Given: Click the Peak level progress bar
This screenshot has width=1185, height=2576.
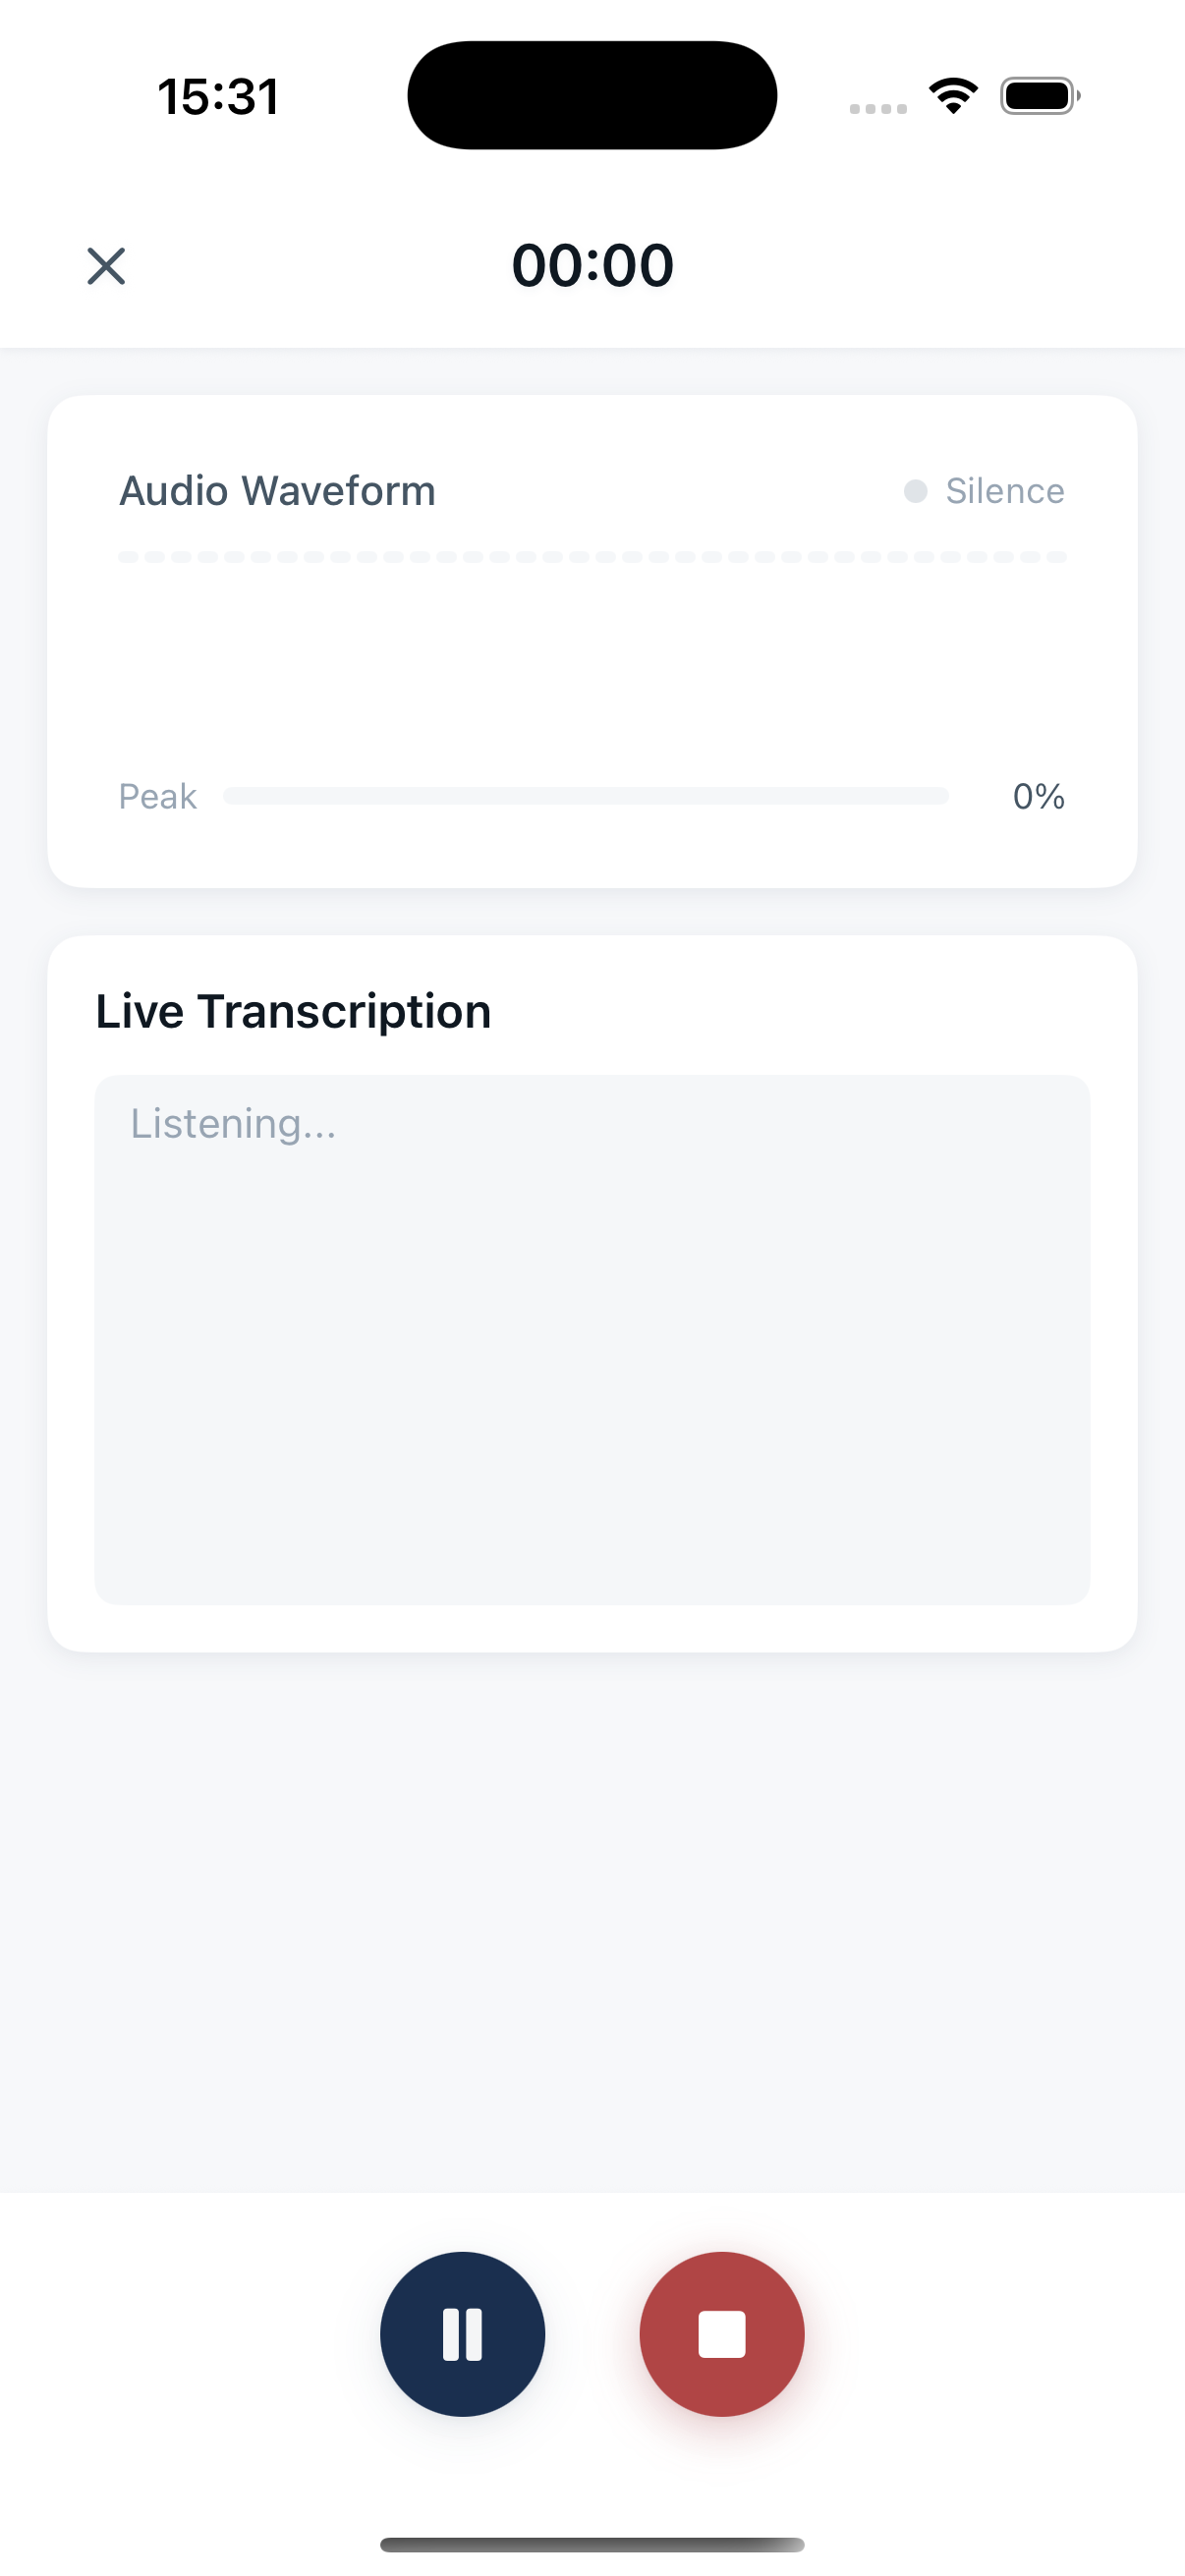Looking at the screenshot, I should click(x=585, y=796).
